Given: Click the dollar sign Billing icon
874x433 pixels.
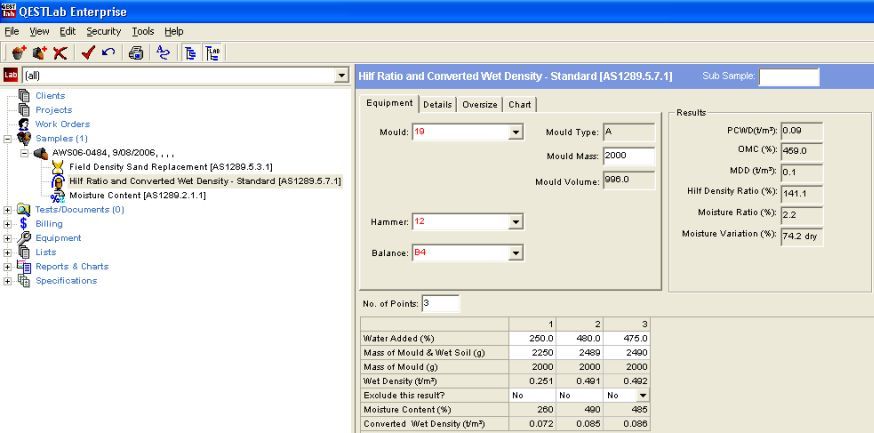Looking at the screenshot, I should [x=23, y=225].
